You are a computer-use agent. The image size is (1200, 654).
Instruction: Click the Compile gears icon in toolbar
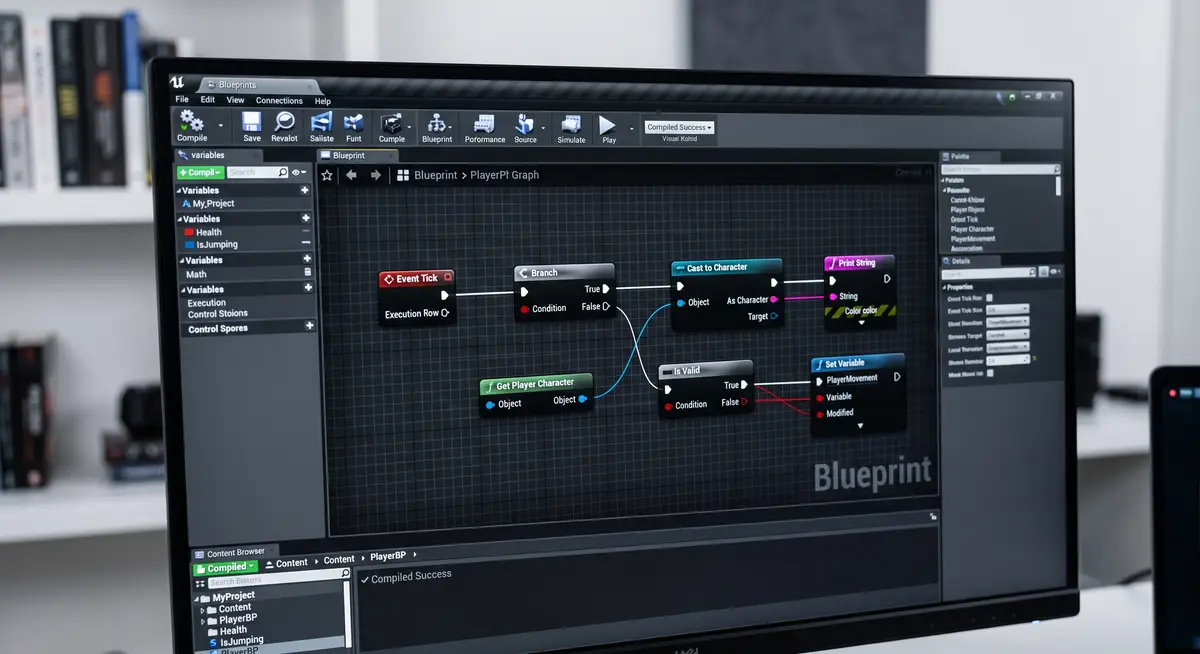coord(191,121)
